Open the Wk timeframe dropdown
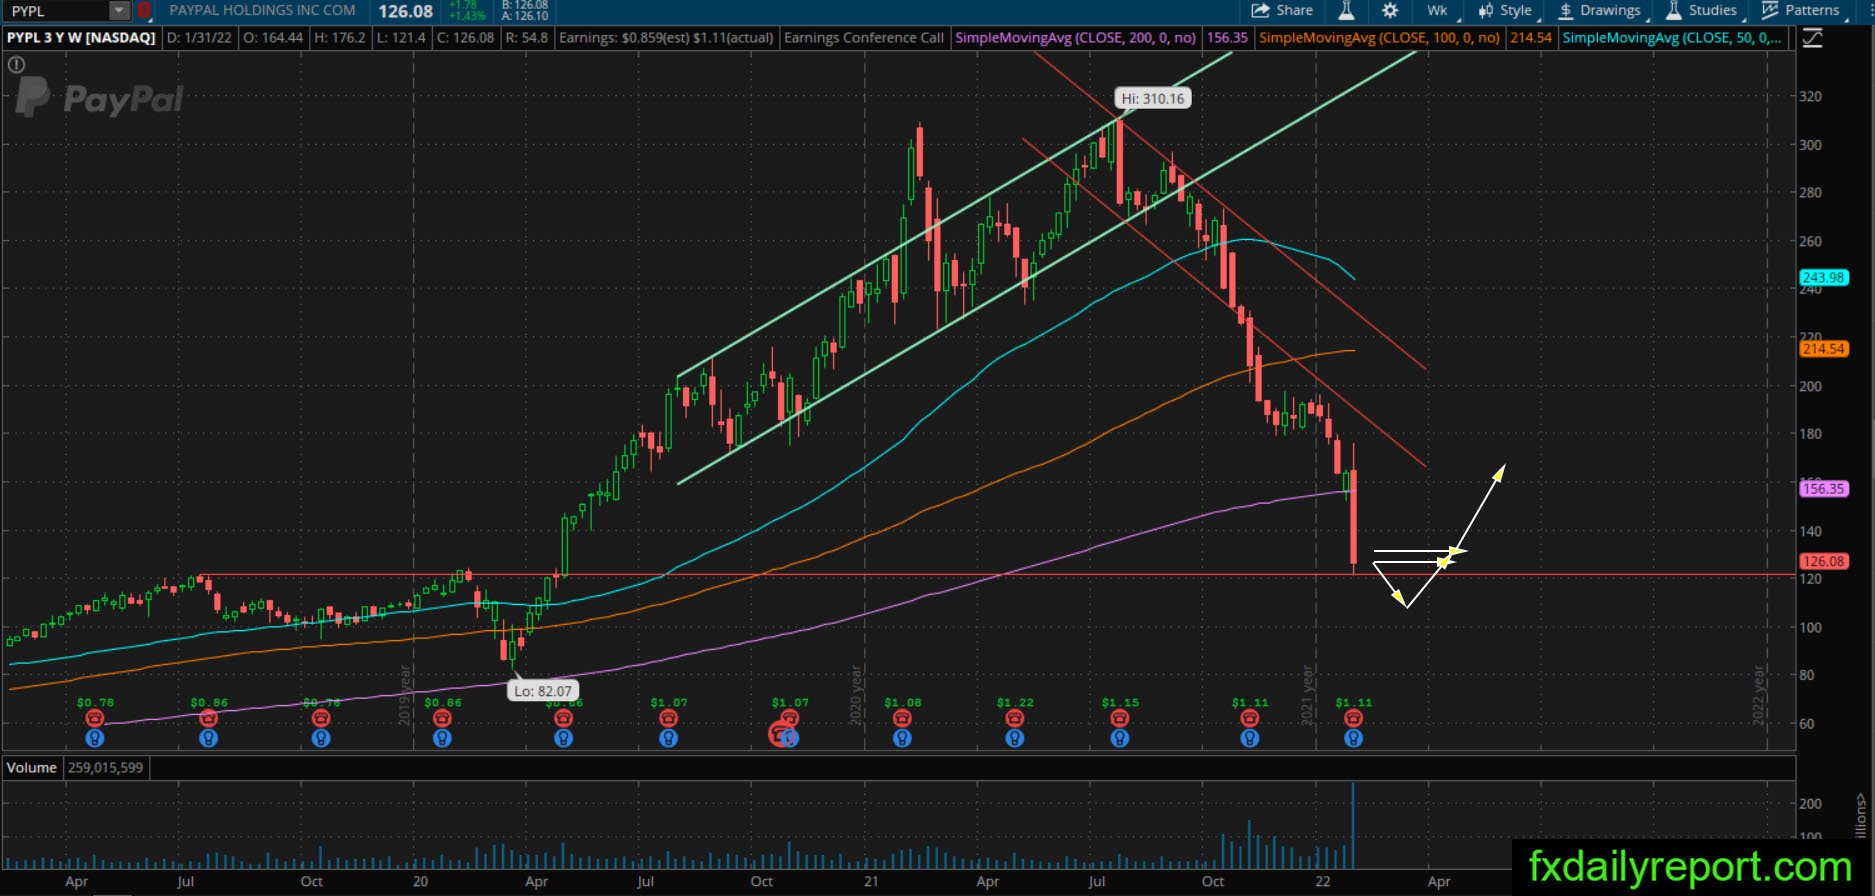This screenshot has width=1875, height=896. (x=1440, y=11)
